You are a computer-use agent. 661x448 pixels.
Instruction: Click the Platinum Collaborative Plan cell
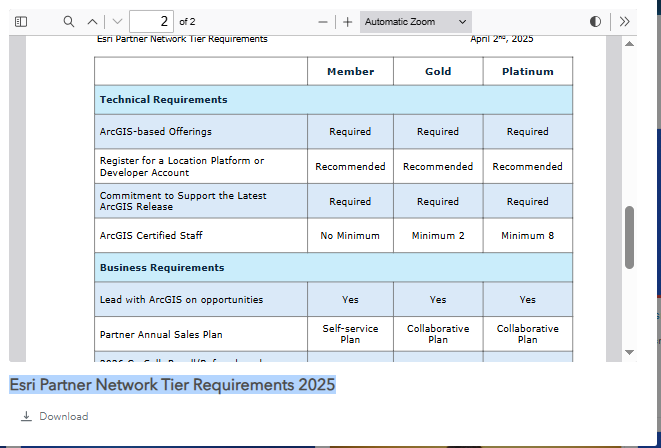coord(528,334)
